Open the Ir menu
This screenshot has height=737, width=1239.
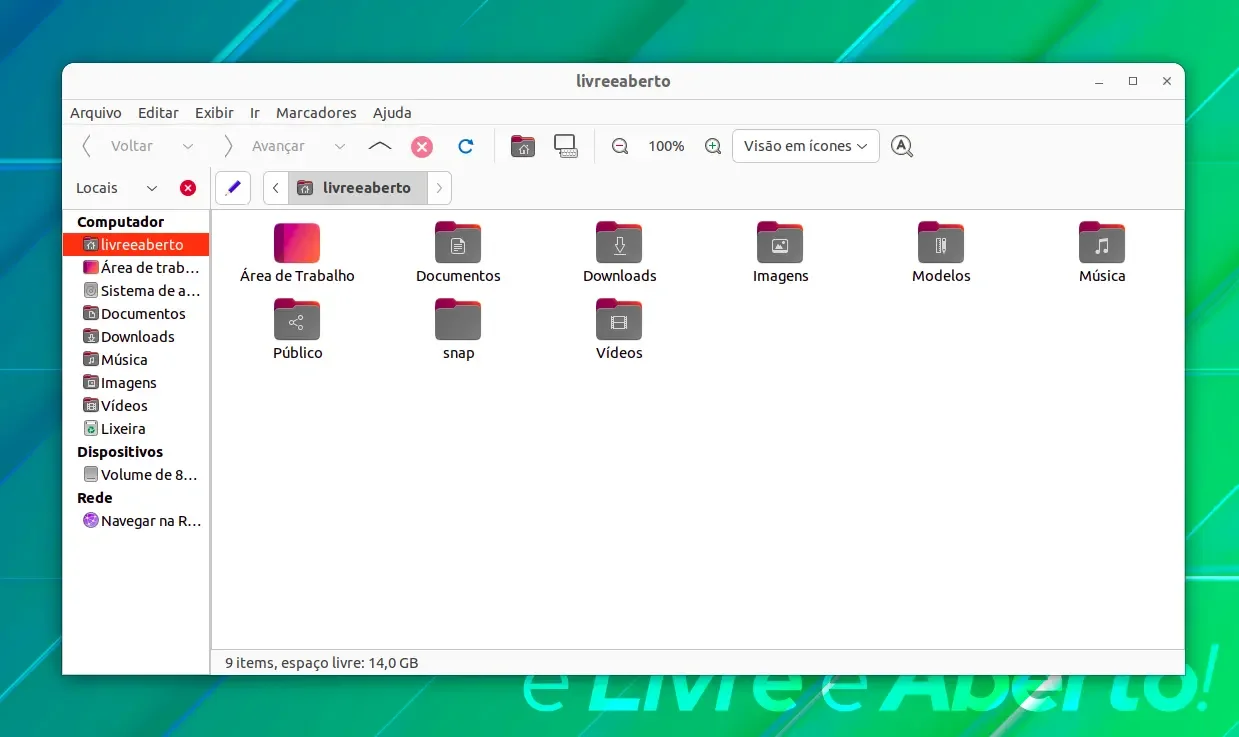tap(255, 113)
